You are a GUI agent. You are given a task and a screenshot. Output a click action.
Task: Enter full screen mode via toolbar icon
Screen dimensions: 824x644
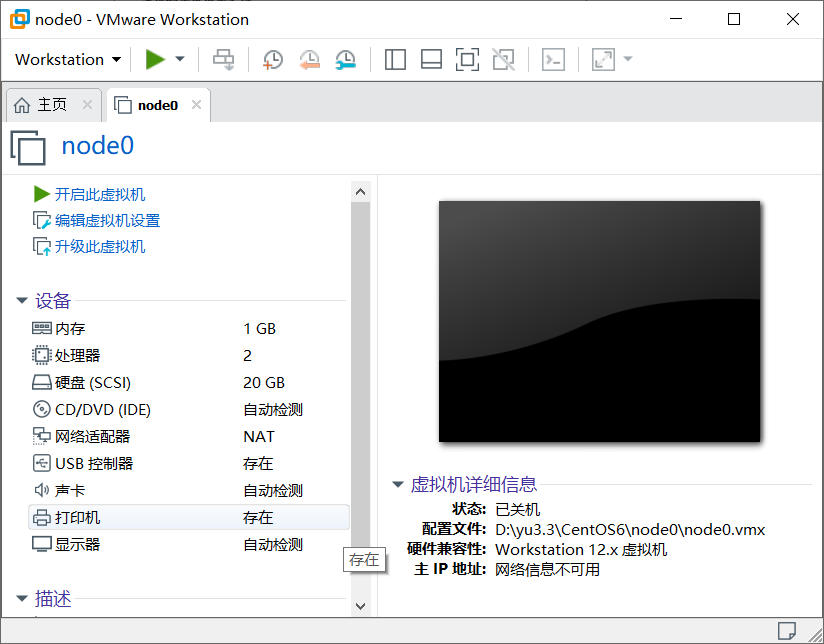[x=467, y=59]
